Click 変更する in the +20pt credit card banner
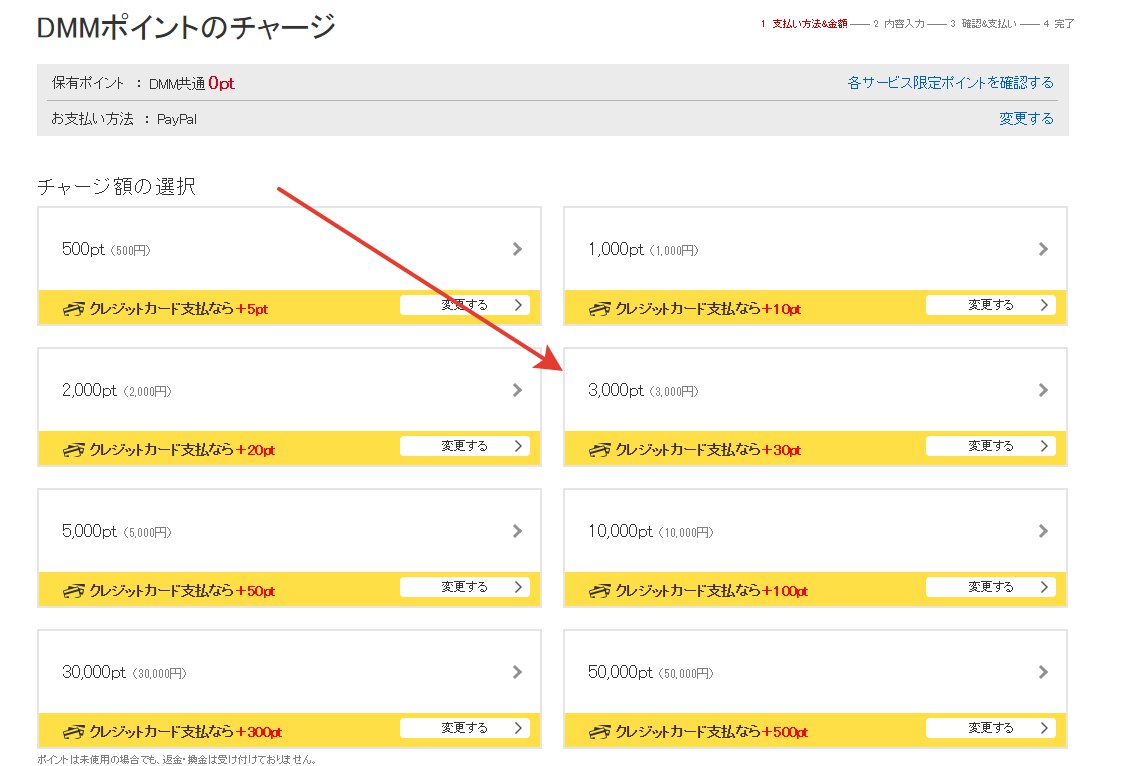This screenshot has width=1138, height=766. 464,446
